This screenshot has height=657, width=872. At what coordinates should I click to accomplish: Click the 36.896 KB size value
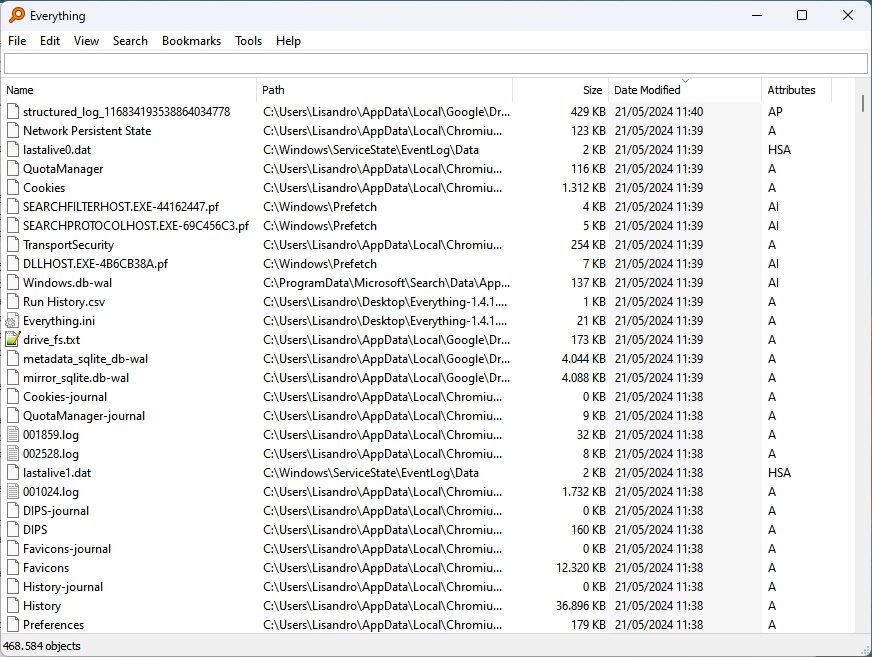pyautogui.click(x=581, y=606)
